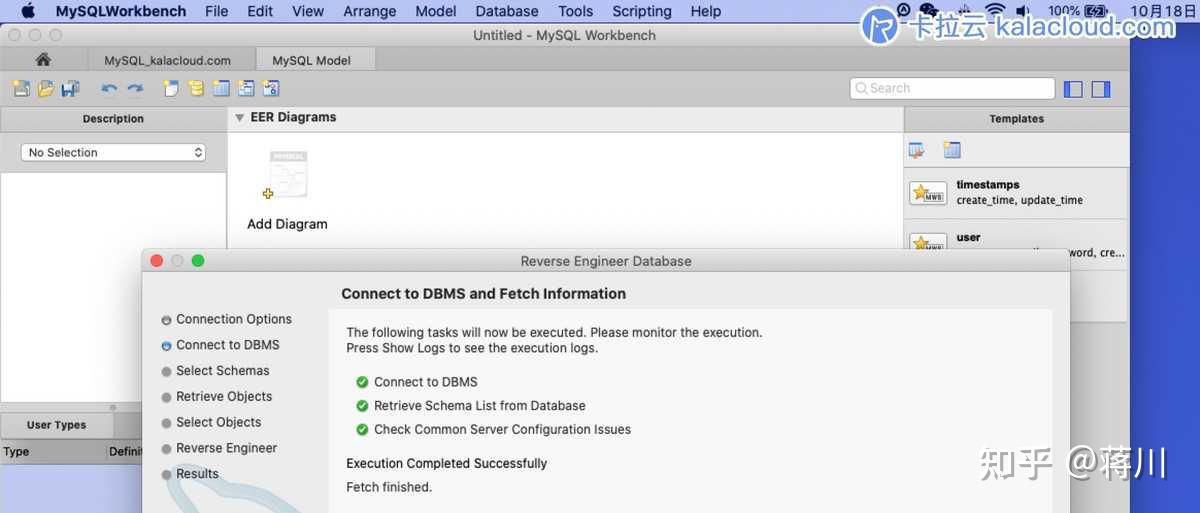Add a new table from toolbar
The width and height of the screenshot is (1200, 513).
tap(221, 89)
